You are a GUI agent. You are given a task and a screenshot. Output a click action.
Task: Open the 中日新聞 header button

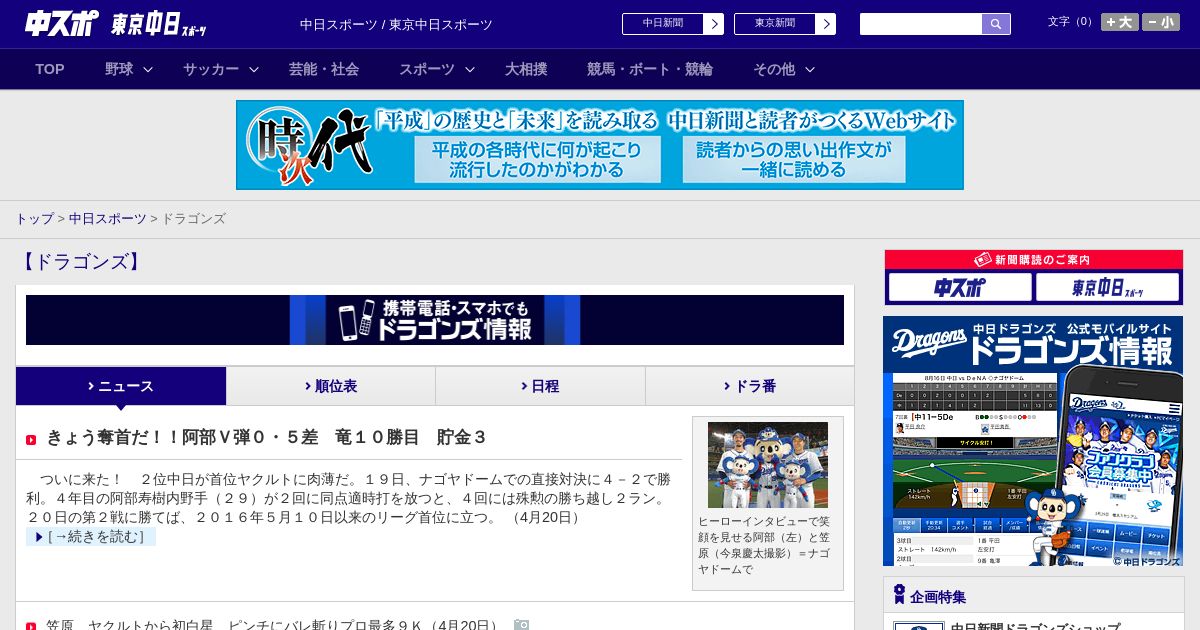click(x=672, y=24)
